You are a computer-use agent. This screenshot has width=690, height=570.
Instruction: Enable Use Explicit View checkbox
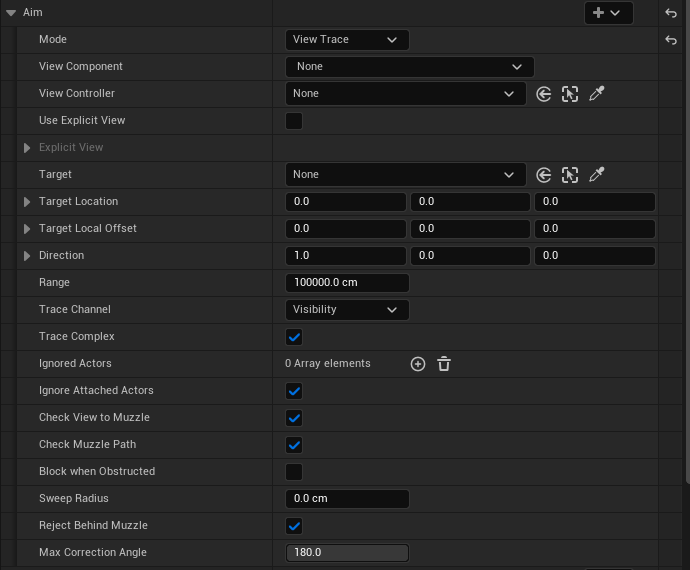point(294,121)
